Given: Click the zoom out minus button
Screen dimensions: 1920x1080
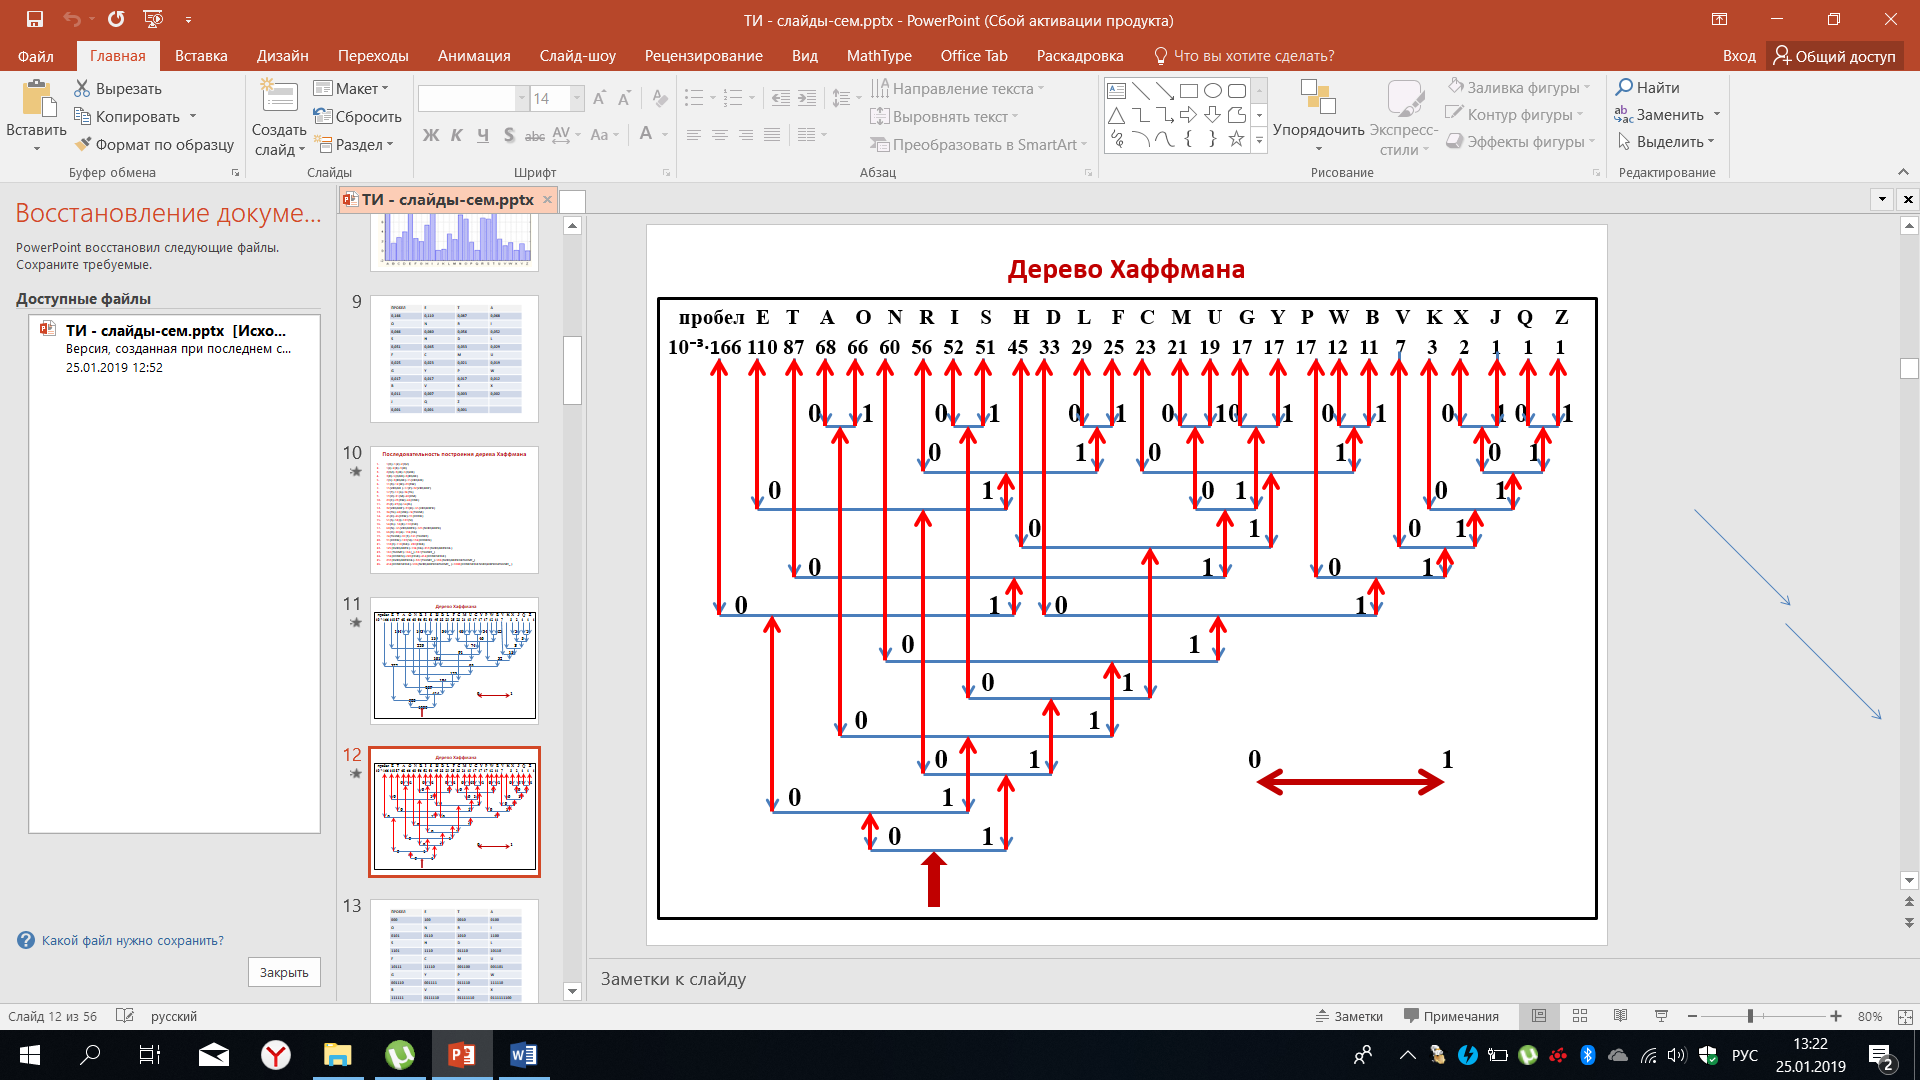Looking at the screenshot, I should click(x=1692, y=1016).
